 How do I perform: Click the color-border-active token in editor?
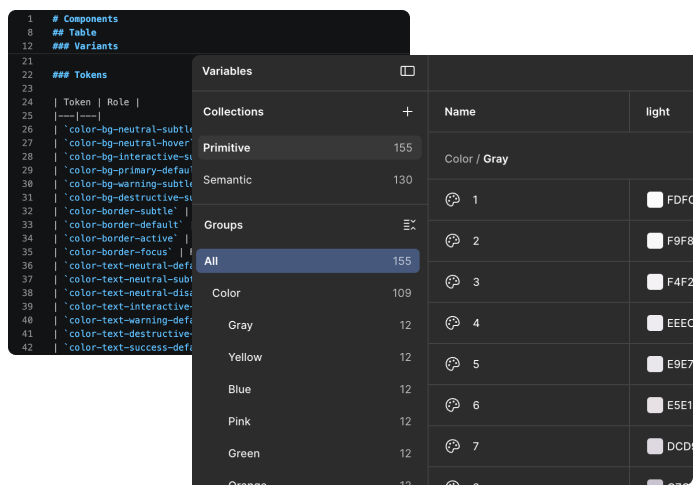121,238
